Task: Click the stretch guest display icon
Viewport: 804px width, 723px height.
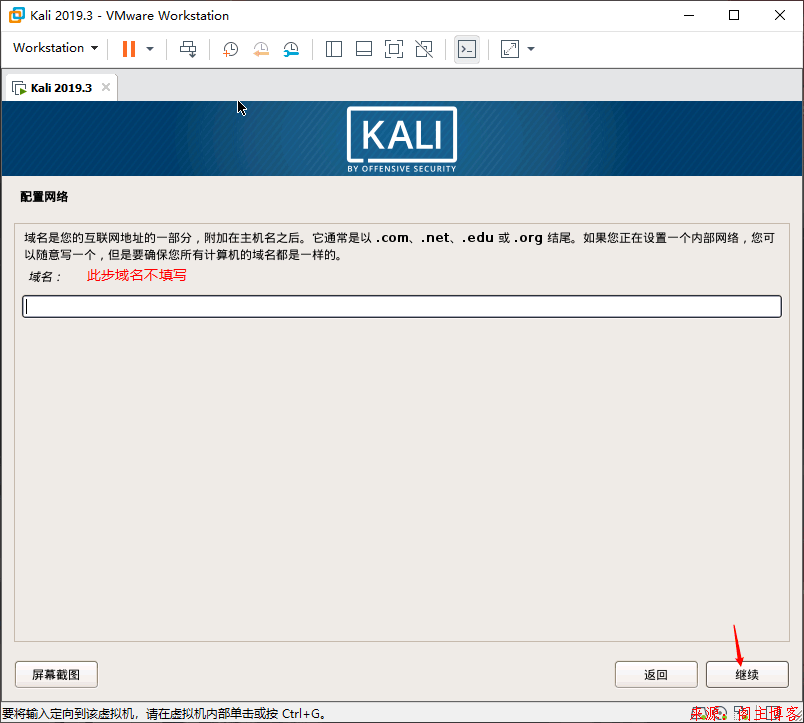Action: pos(510,49)
